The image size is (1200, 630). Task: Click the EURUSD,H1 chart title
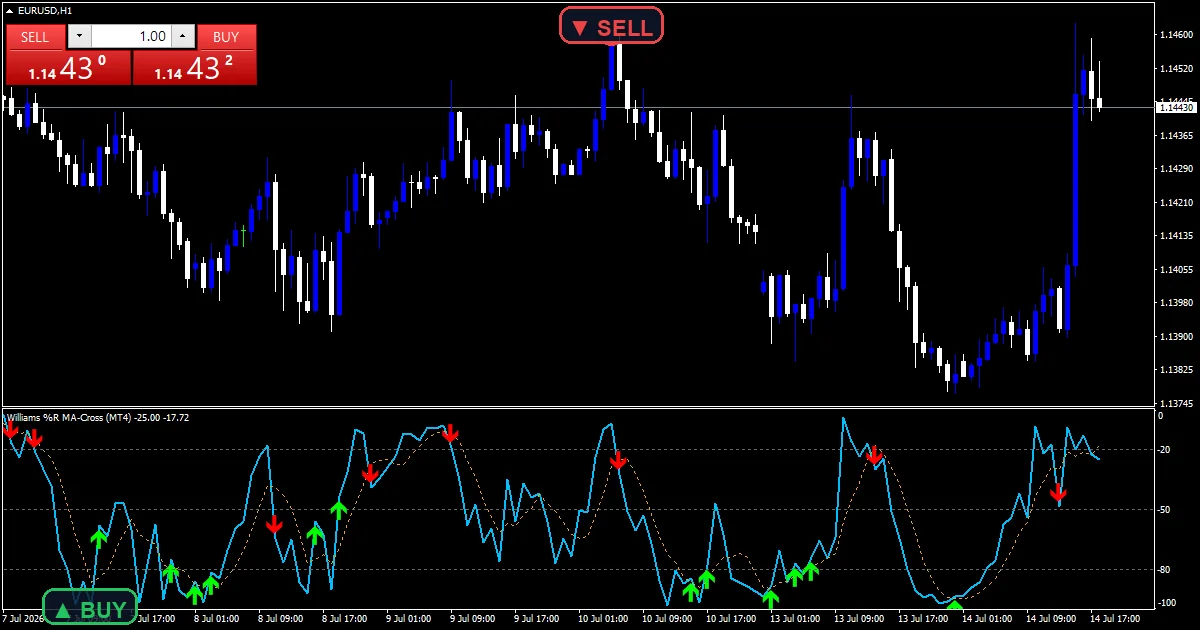pos(44,10)
